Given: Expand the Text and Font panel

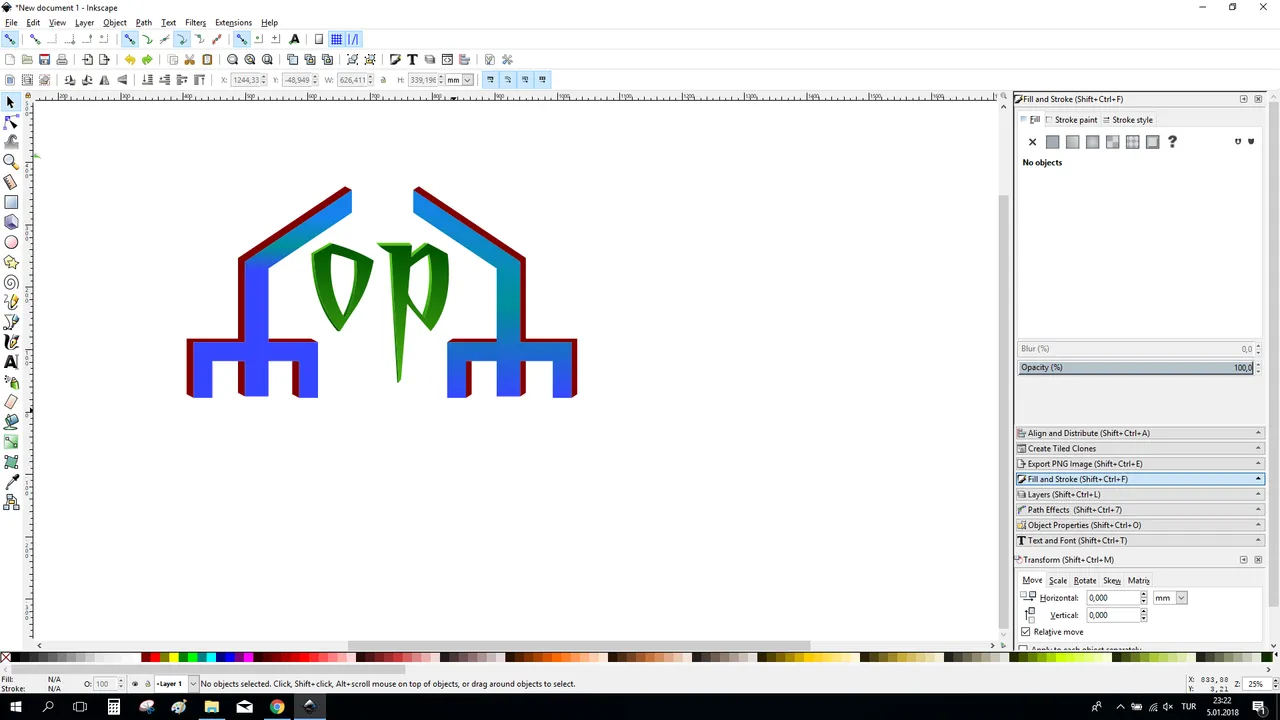Looking at the screenshot, I should [1140, 540].
